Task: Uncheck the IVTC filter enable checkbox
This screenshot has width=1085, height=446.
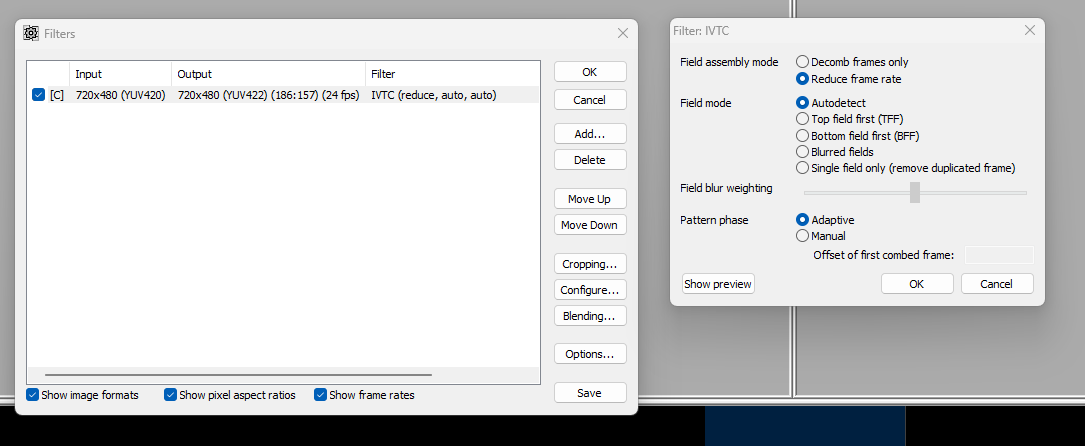Action: 39,95
